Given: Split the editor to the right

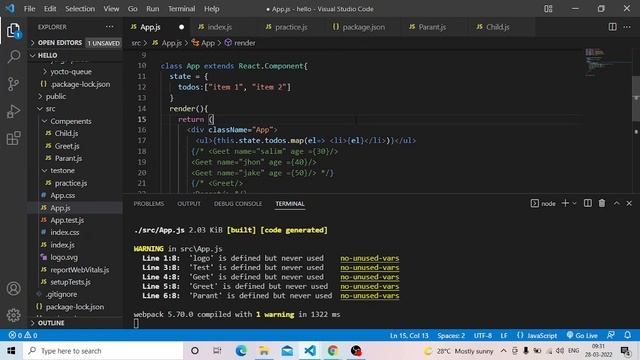Looking at the screenshot, I should click(x=612, y=27).
